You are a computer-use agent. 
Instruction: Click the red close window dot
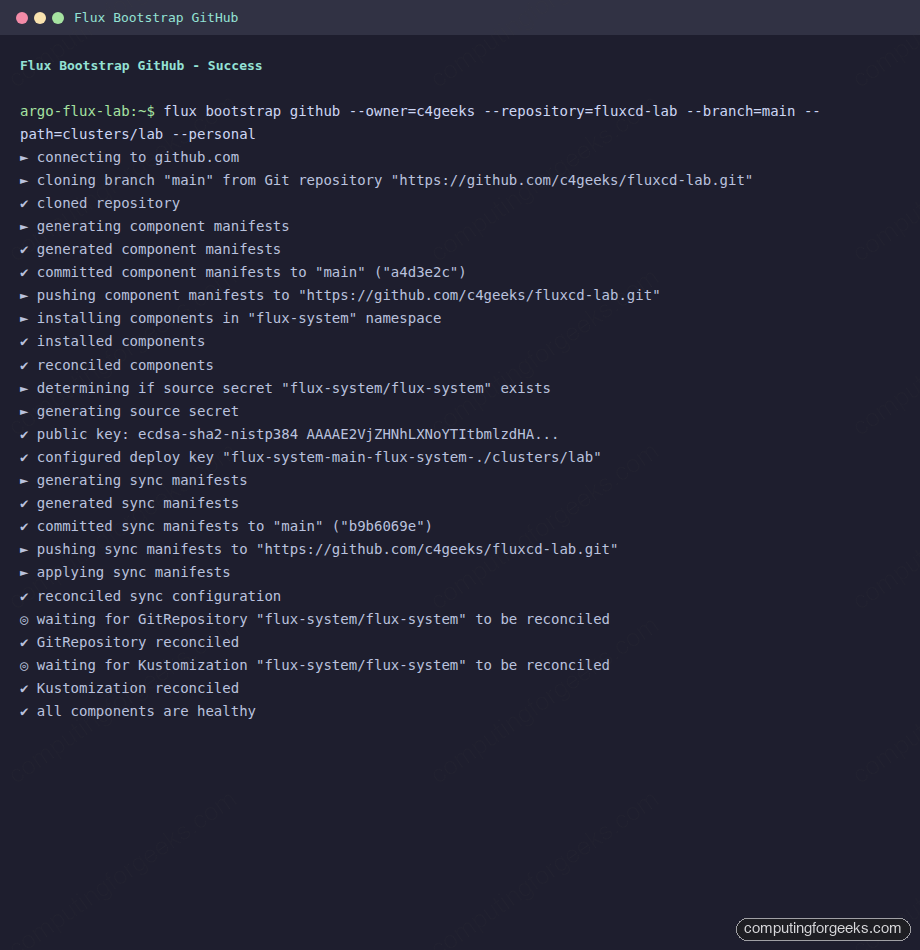pos(22,18)
